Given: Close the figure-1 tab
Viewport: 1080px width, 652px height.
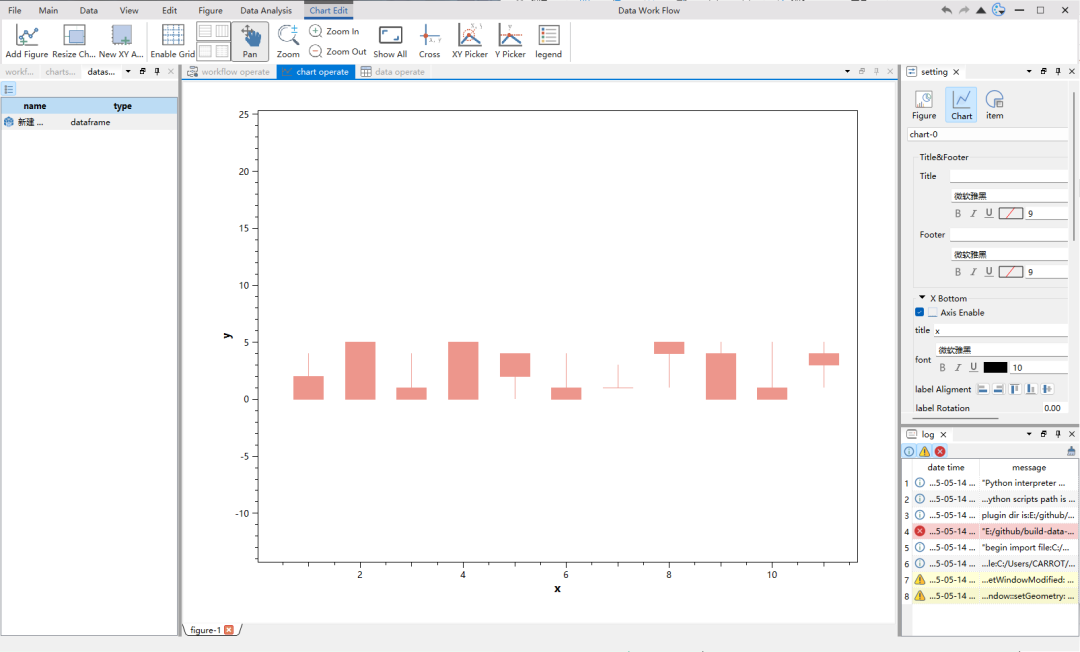Looking at the screenshot, I should click(229, 629).
